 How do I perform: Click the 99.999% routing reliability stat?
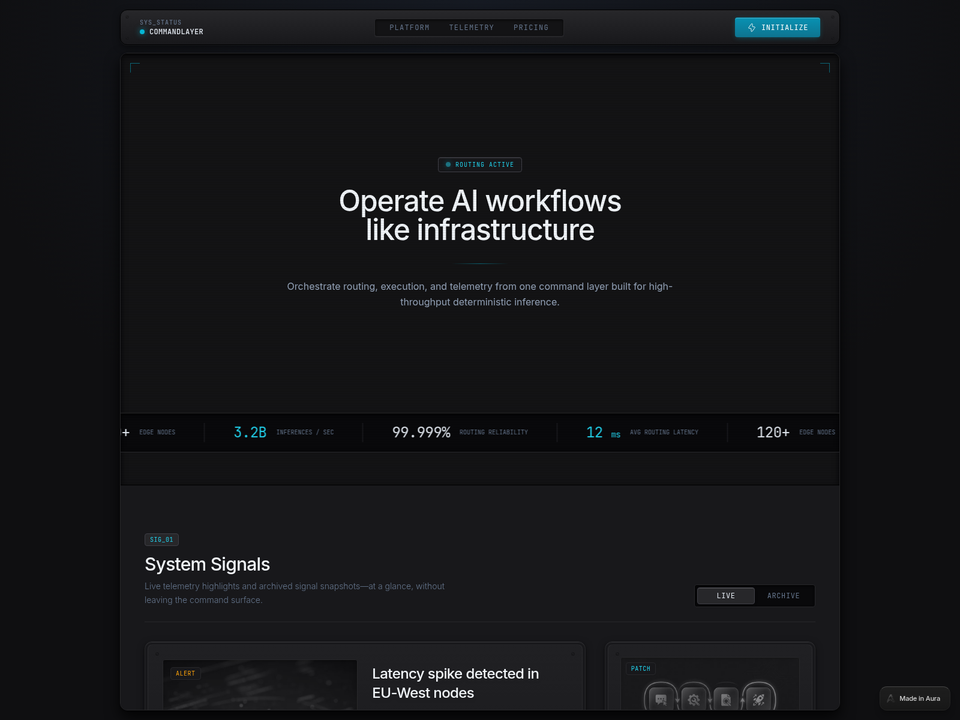pyautogui.click(x=460, y=432)
